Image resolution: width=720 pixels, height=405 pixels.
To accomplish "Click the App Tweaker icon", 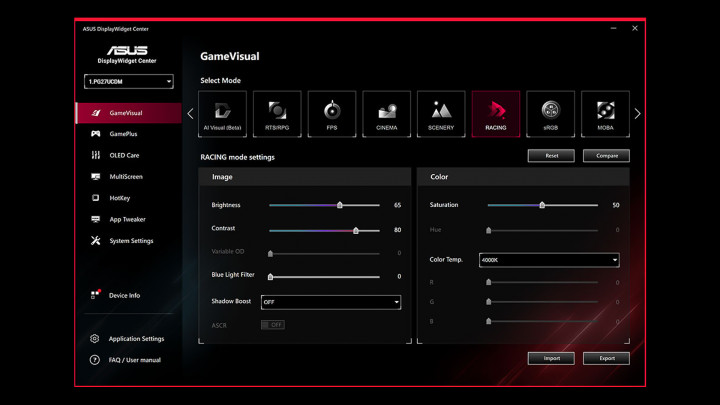I will pyautogui.click(x=96, y=219).
